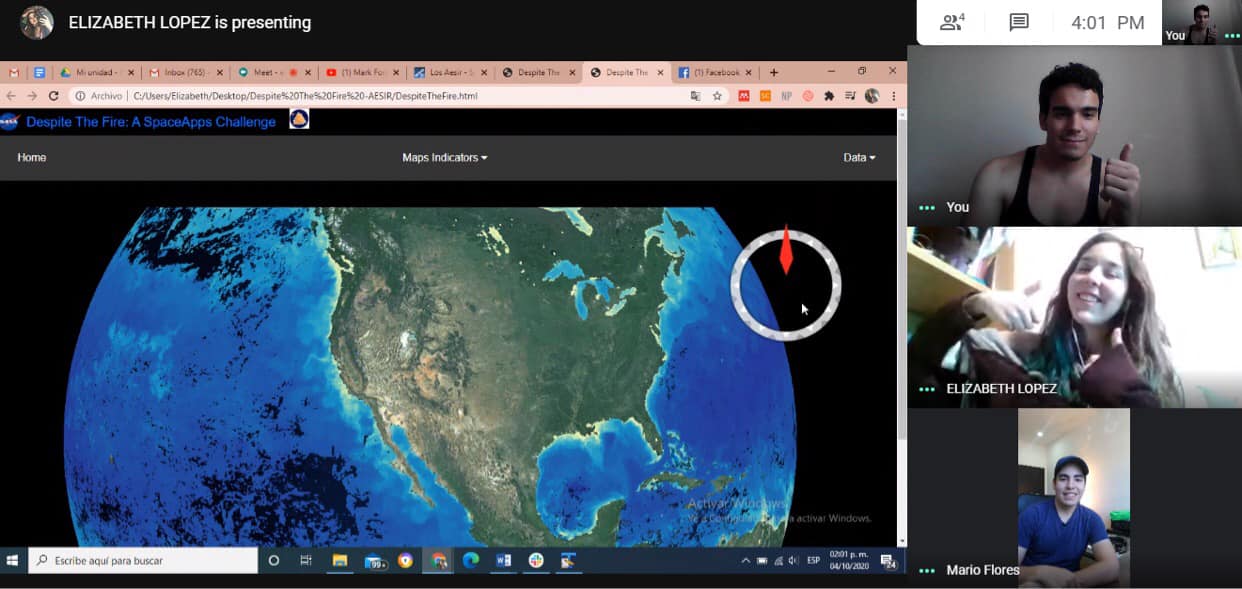Open the Mail app with 99+ badge
1242x589 pixels.
(374, 561)
